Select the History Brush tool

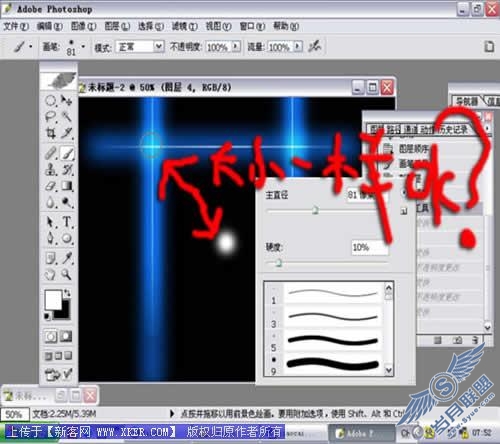67,170
